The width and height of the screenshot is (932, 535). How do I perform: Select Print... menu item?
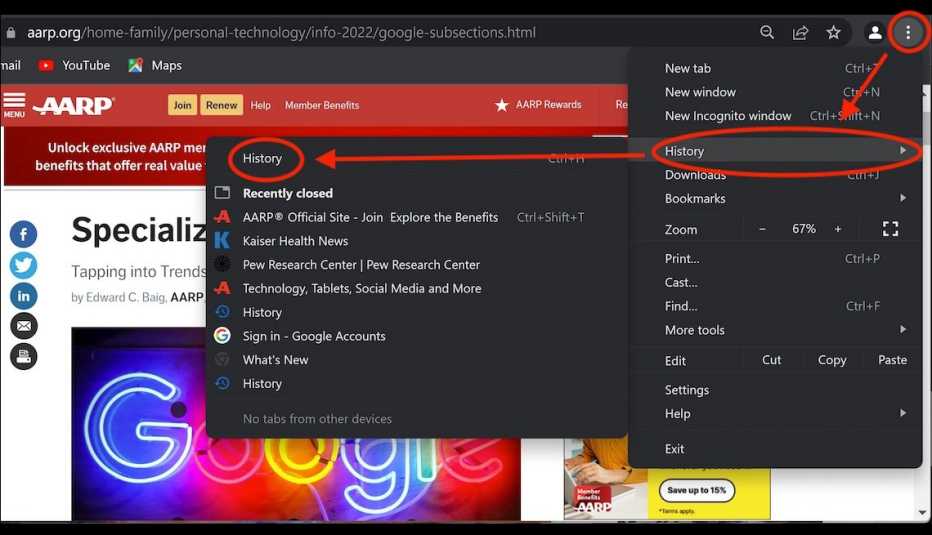coord(774,259)
